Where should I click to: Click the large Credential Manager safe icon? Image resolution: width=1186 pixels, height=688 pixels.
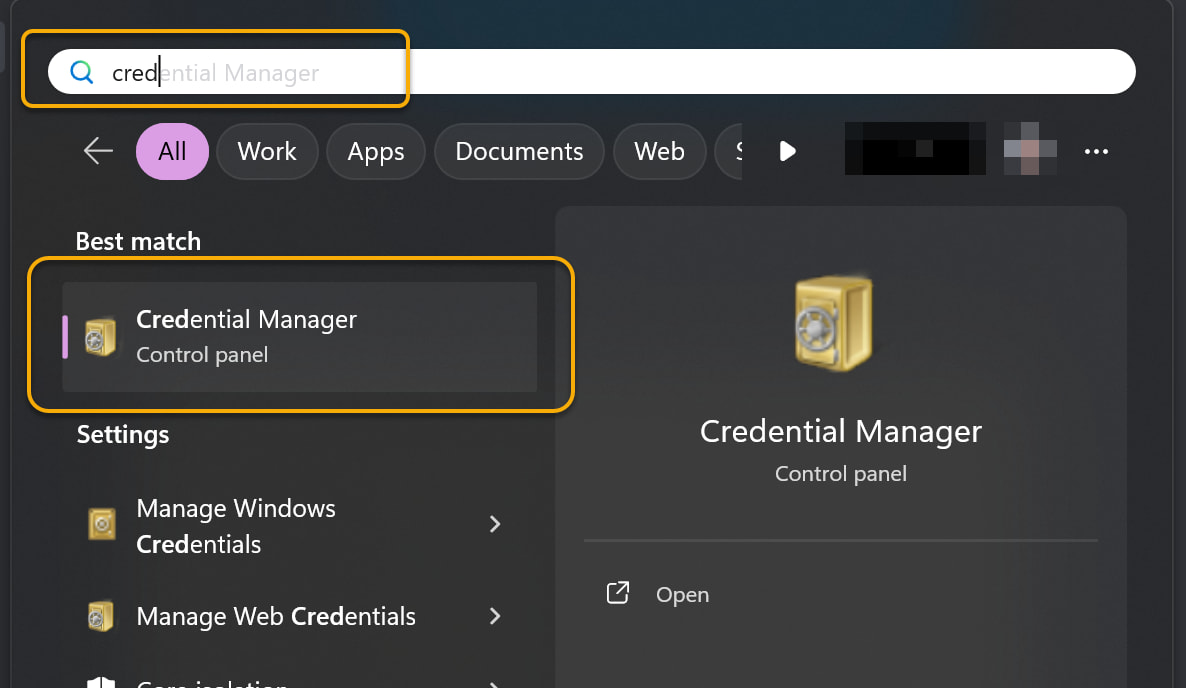(x=834, y=323)
